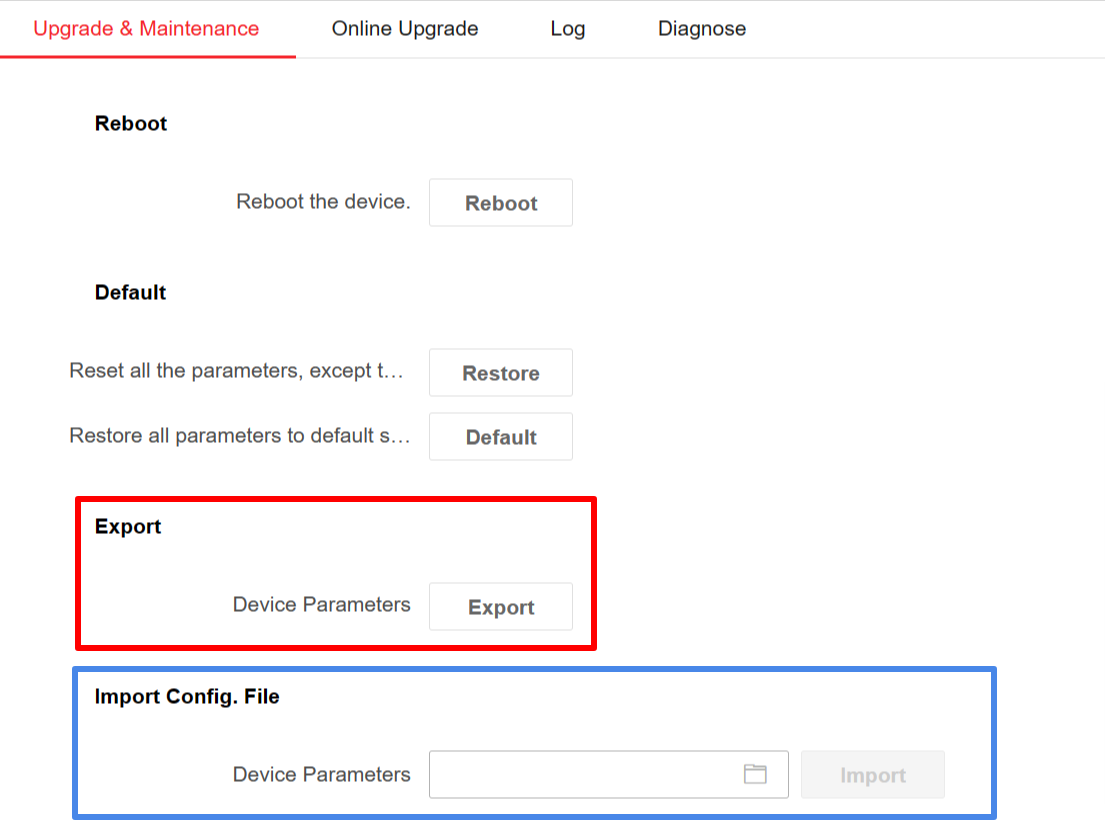Open the folder browse icon
The height and width of the screenshot is (831, 1105).
click(755, 774)
